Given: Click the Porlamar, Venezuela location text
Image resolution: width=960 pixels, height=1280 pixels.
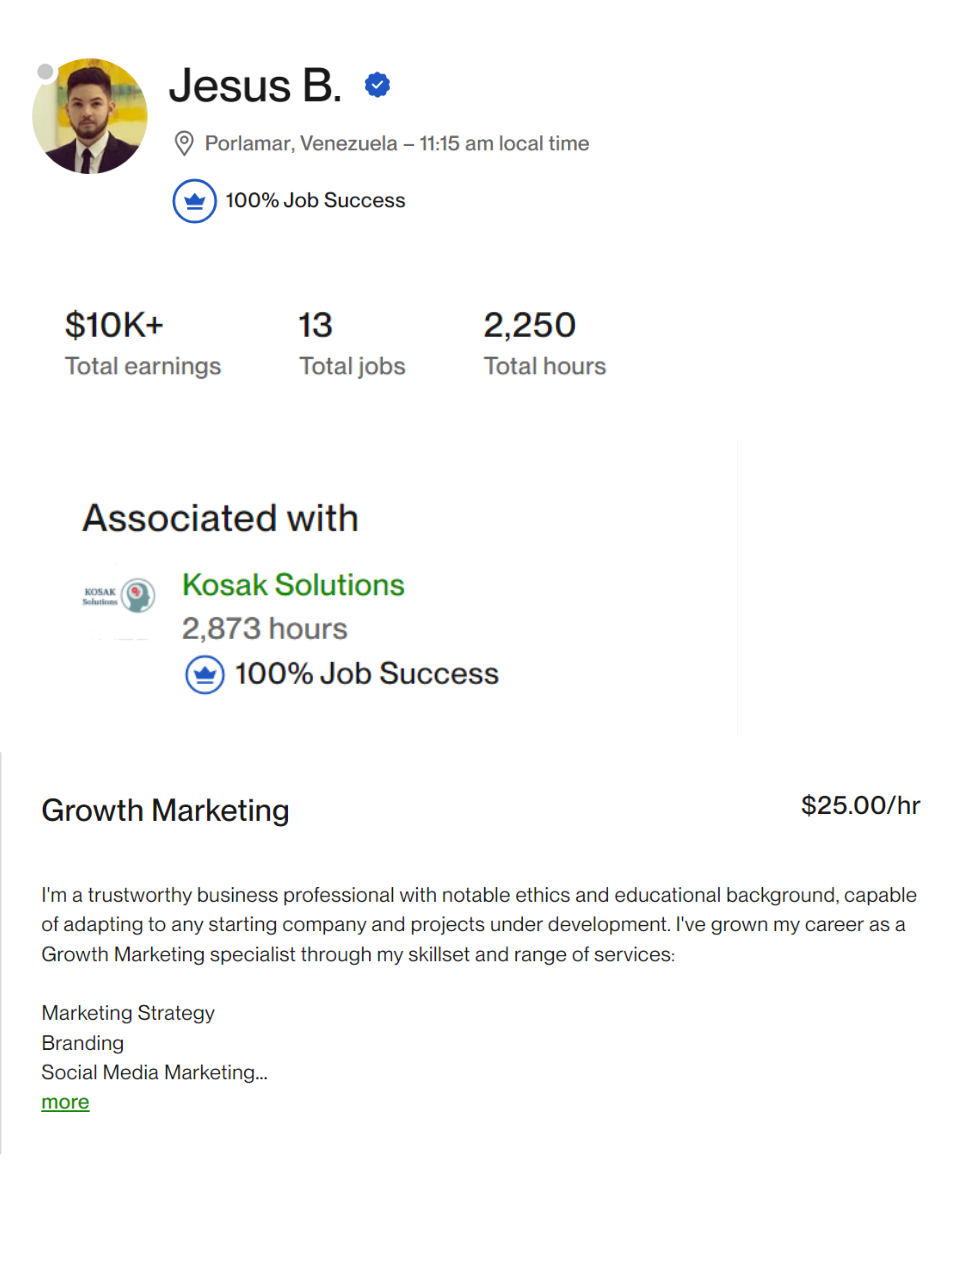Looking at the screenshot, I should pyautogui.click(x=301, y=144).
